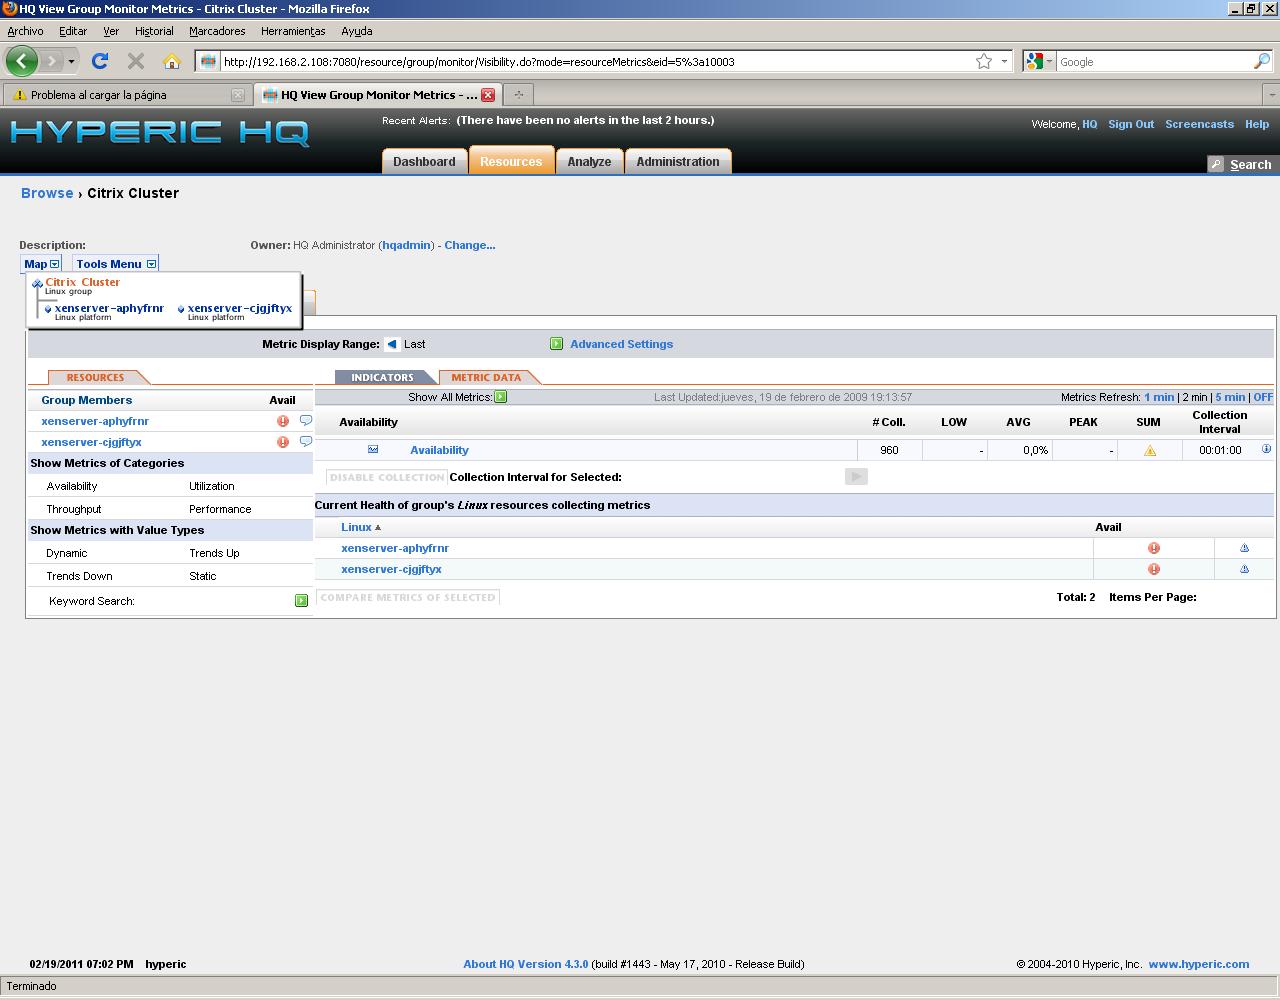Screen dimensions: 1280x1000
Task: Click red availability icon for xenserver-aphyfrnr member
Action: [x=283, y=421]
